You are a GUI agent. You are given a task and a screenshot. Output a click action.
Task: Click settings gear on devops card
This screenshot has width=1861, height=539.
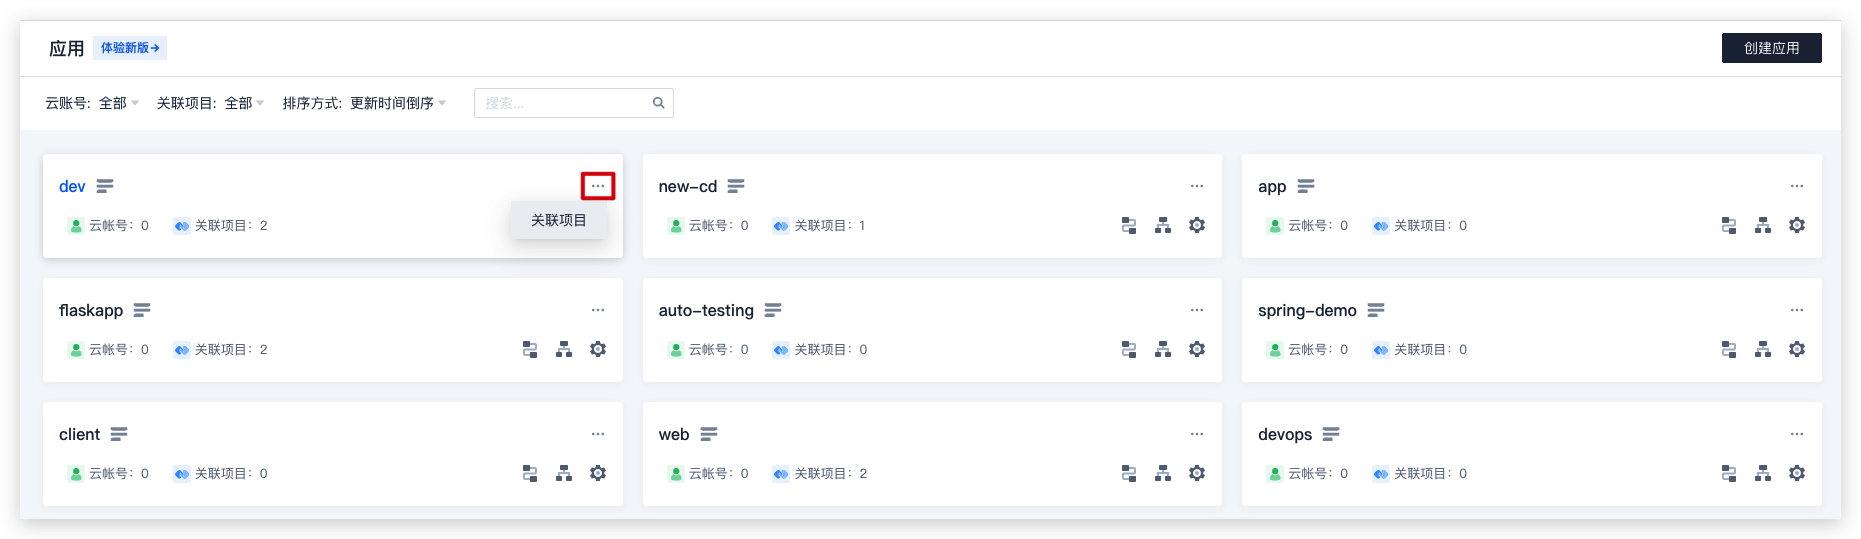(1796, 473)
